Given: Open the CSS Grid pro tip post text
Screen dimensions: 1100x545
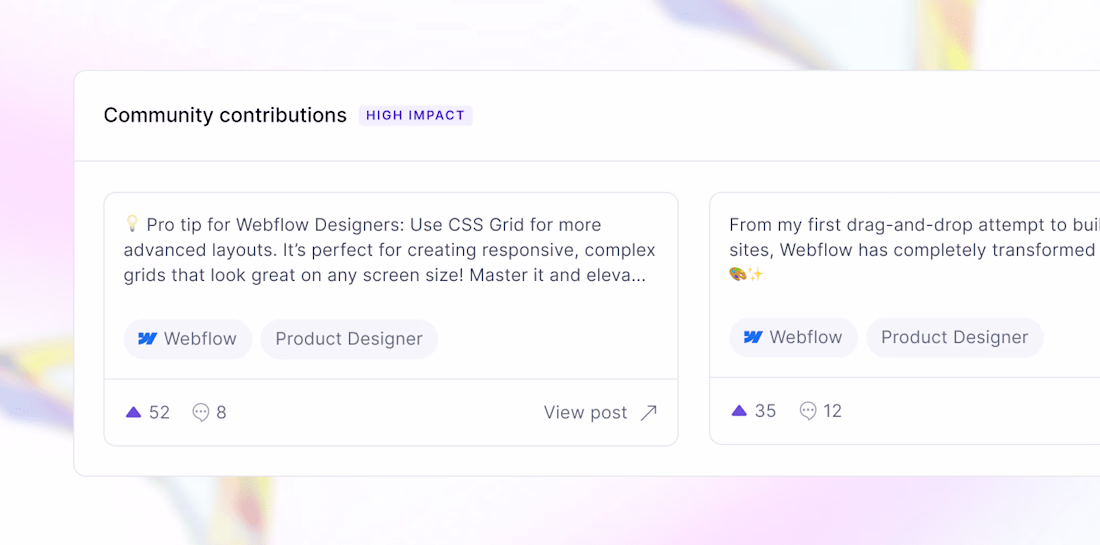Looking at the screenshot, I should coord(390,249).
